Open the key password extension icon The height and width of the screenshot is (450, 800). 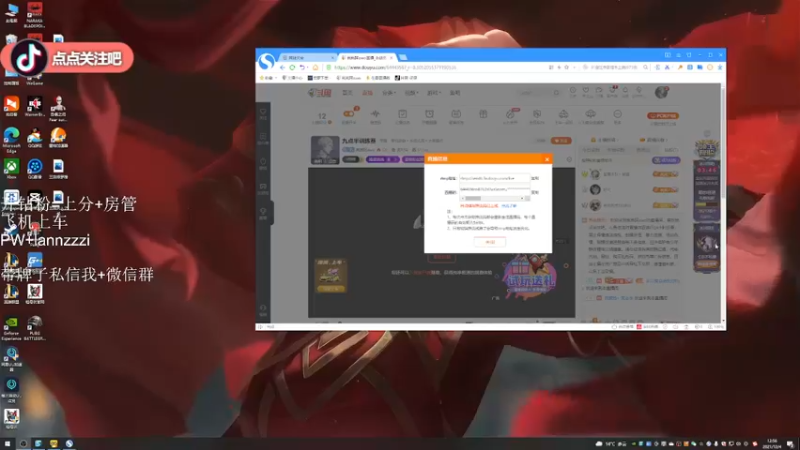[x=680, y=67]
